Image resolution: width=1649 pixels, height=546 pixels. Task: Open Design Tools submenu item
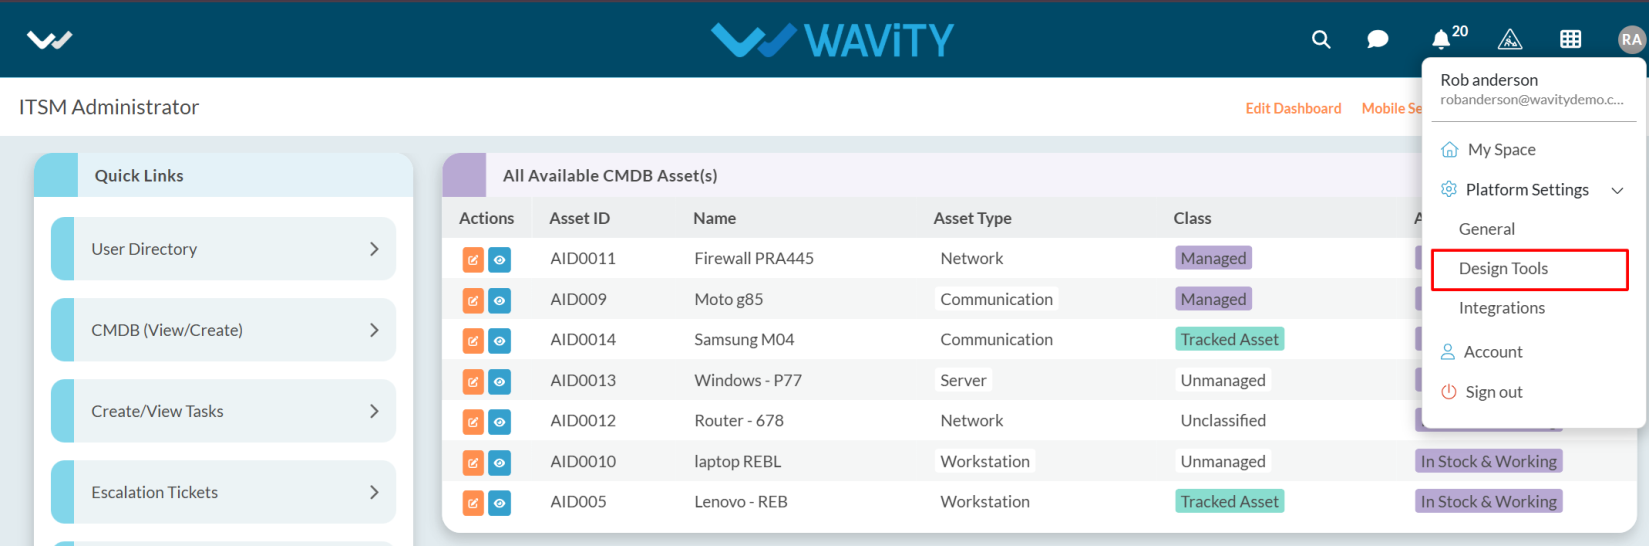coord(1503,269)
